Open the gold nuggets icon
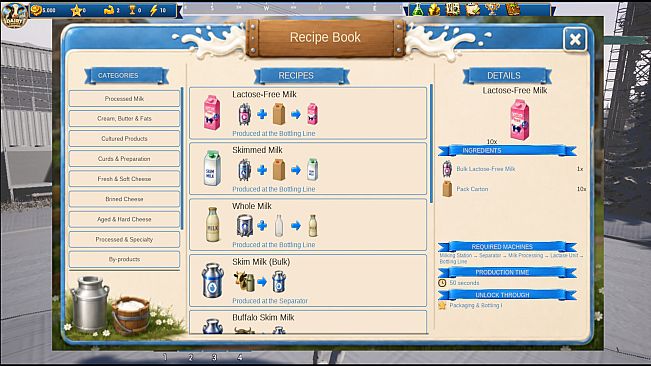The height and width of the screenshot is (366, 651). click(434, 10)
